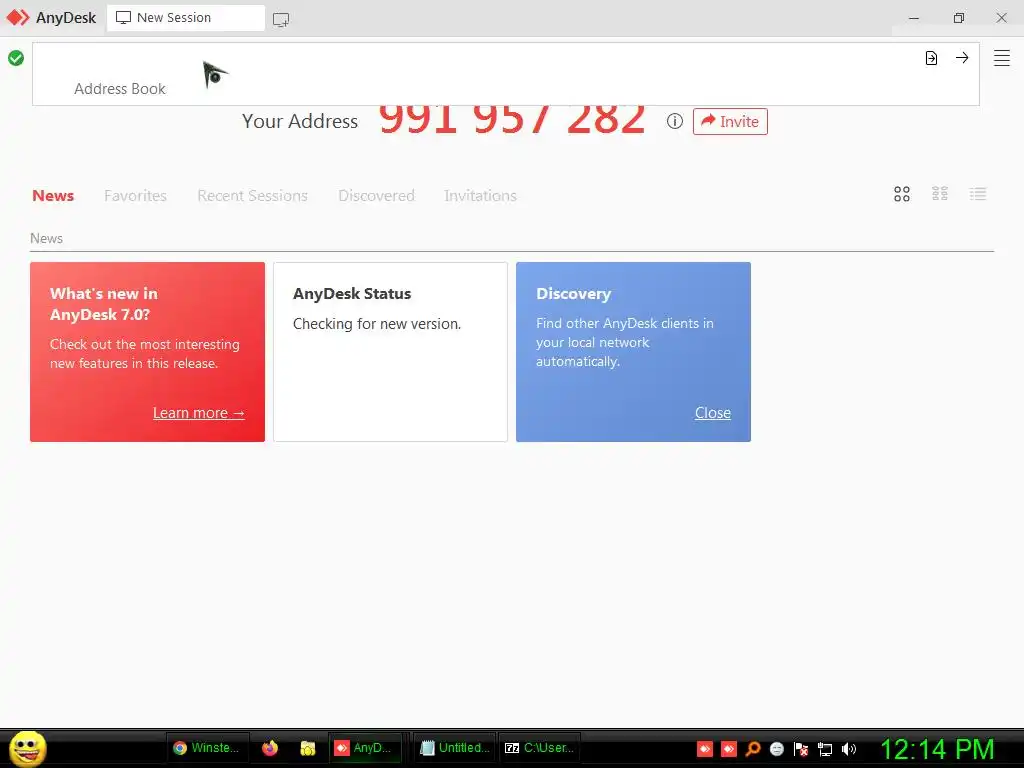Open the file explorer taskbar icon
Image resolution: width=1024 pixels, height=768 pixels.
tap(308, 748)
